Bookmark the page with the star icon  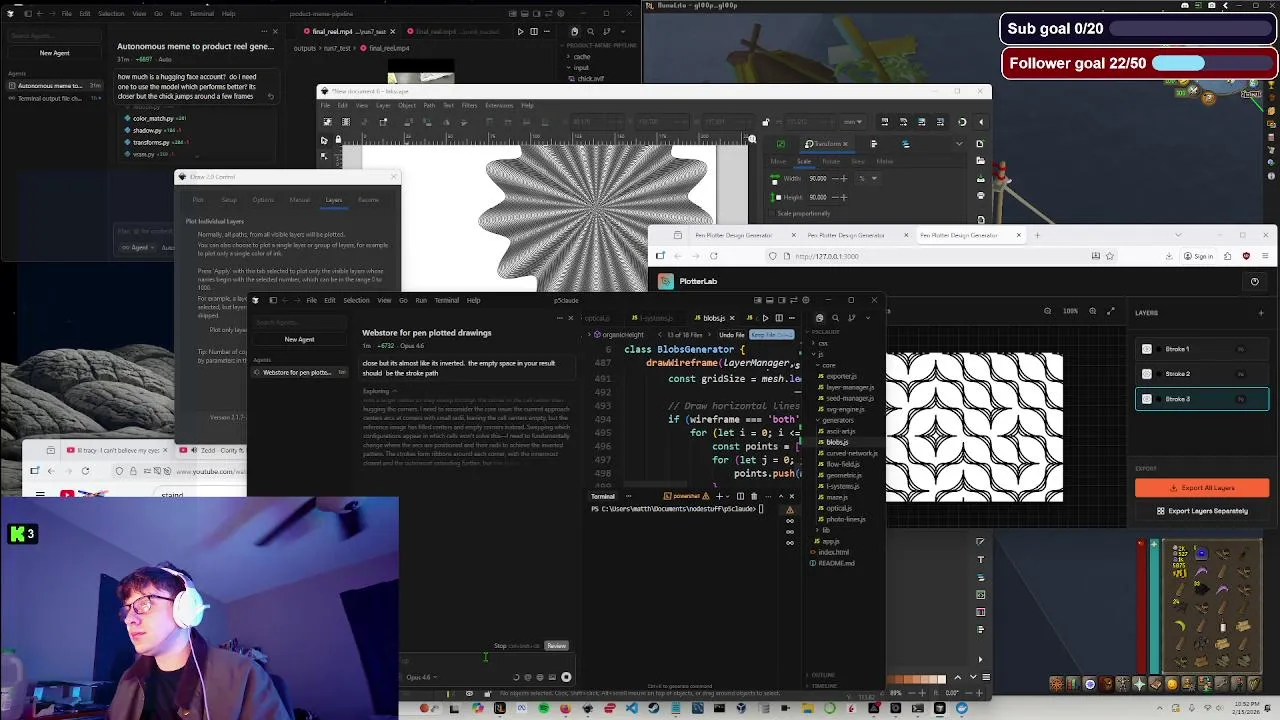coord(1109,256)
